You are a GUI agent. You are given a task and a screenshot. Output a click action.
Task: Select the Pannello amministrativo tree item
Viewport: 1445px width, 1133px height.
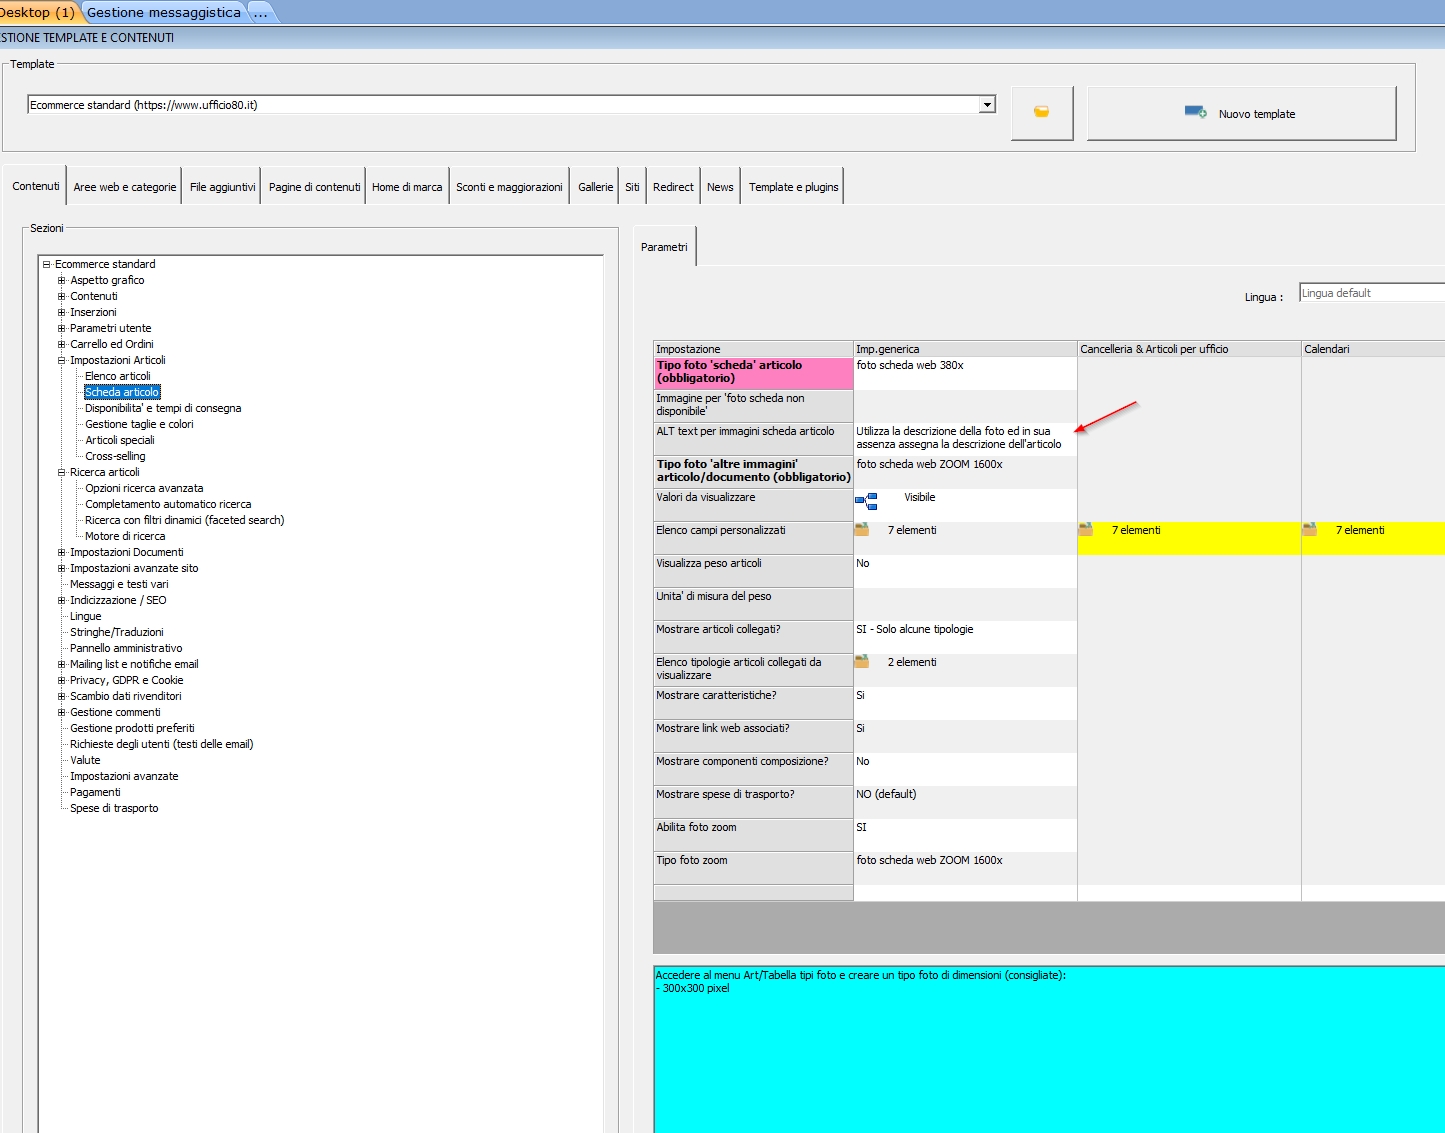point(126,648)
